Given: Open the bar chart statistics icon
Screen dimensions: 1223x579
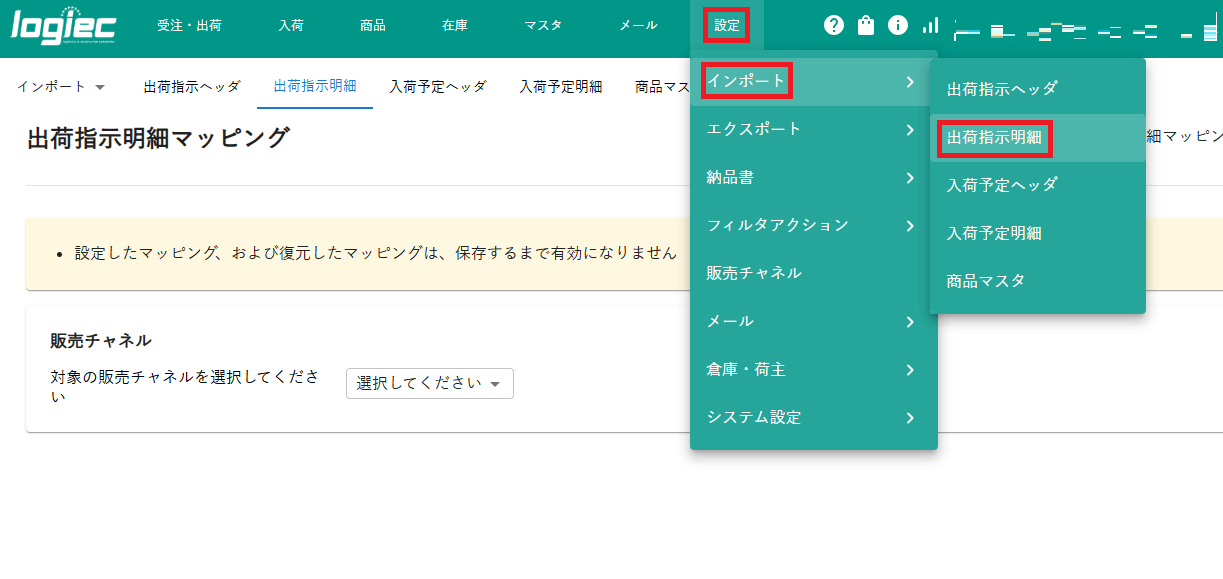Looking at the screenshot, I should (930, 24).
